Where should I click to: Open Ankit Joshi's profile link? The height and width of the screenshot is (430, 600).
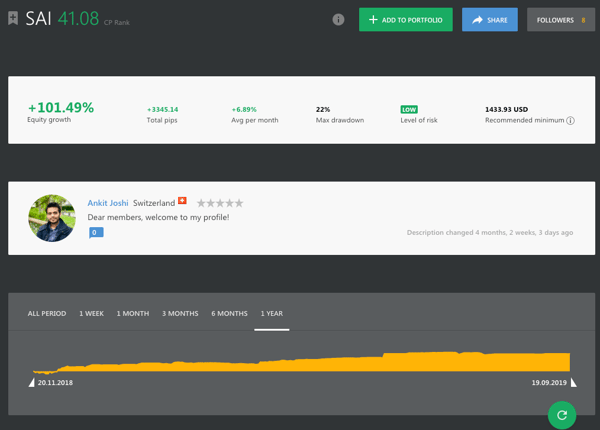pyautogui.click(x=108, y=203)
